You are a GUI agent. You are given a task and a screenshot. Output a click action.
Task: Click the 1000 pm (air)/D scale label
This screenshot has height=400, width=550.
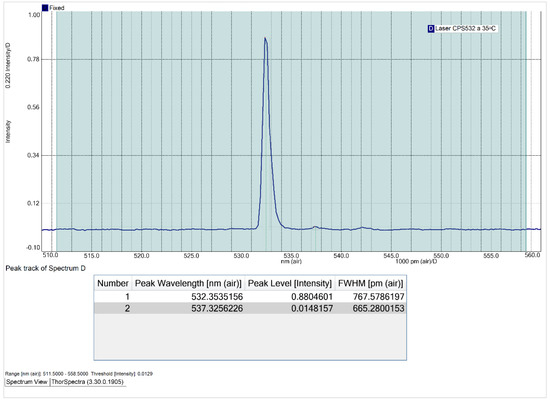[416, 261]
